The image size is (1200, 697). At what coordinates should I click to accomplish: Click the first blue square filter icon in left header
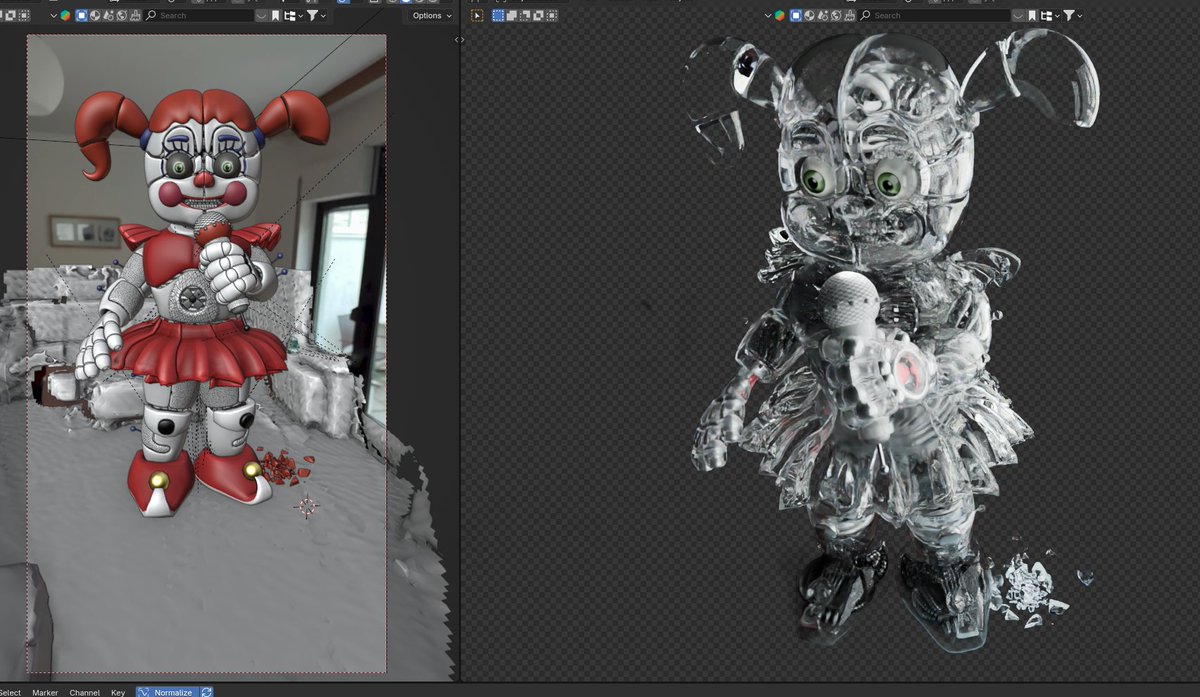coord(82,15)
